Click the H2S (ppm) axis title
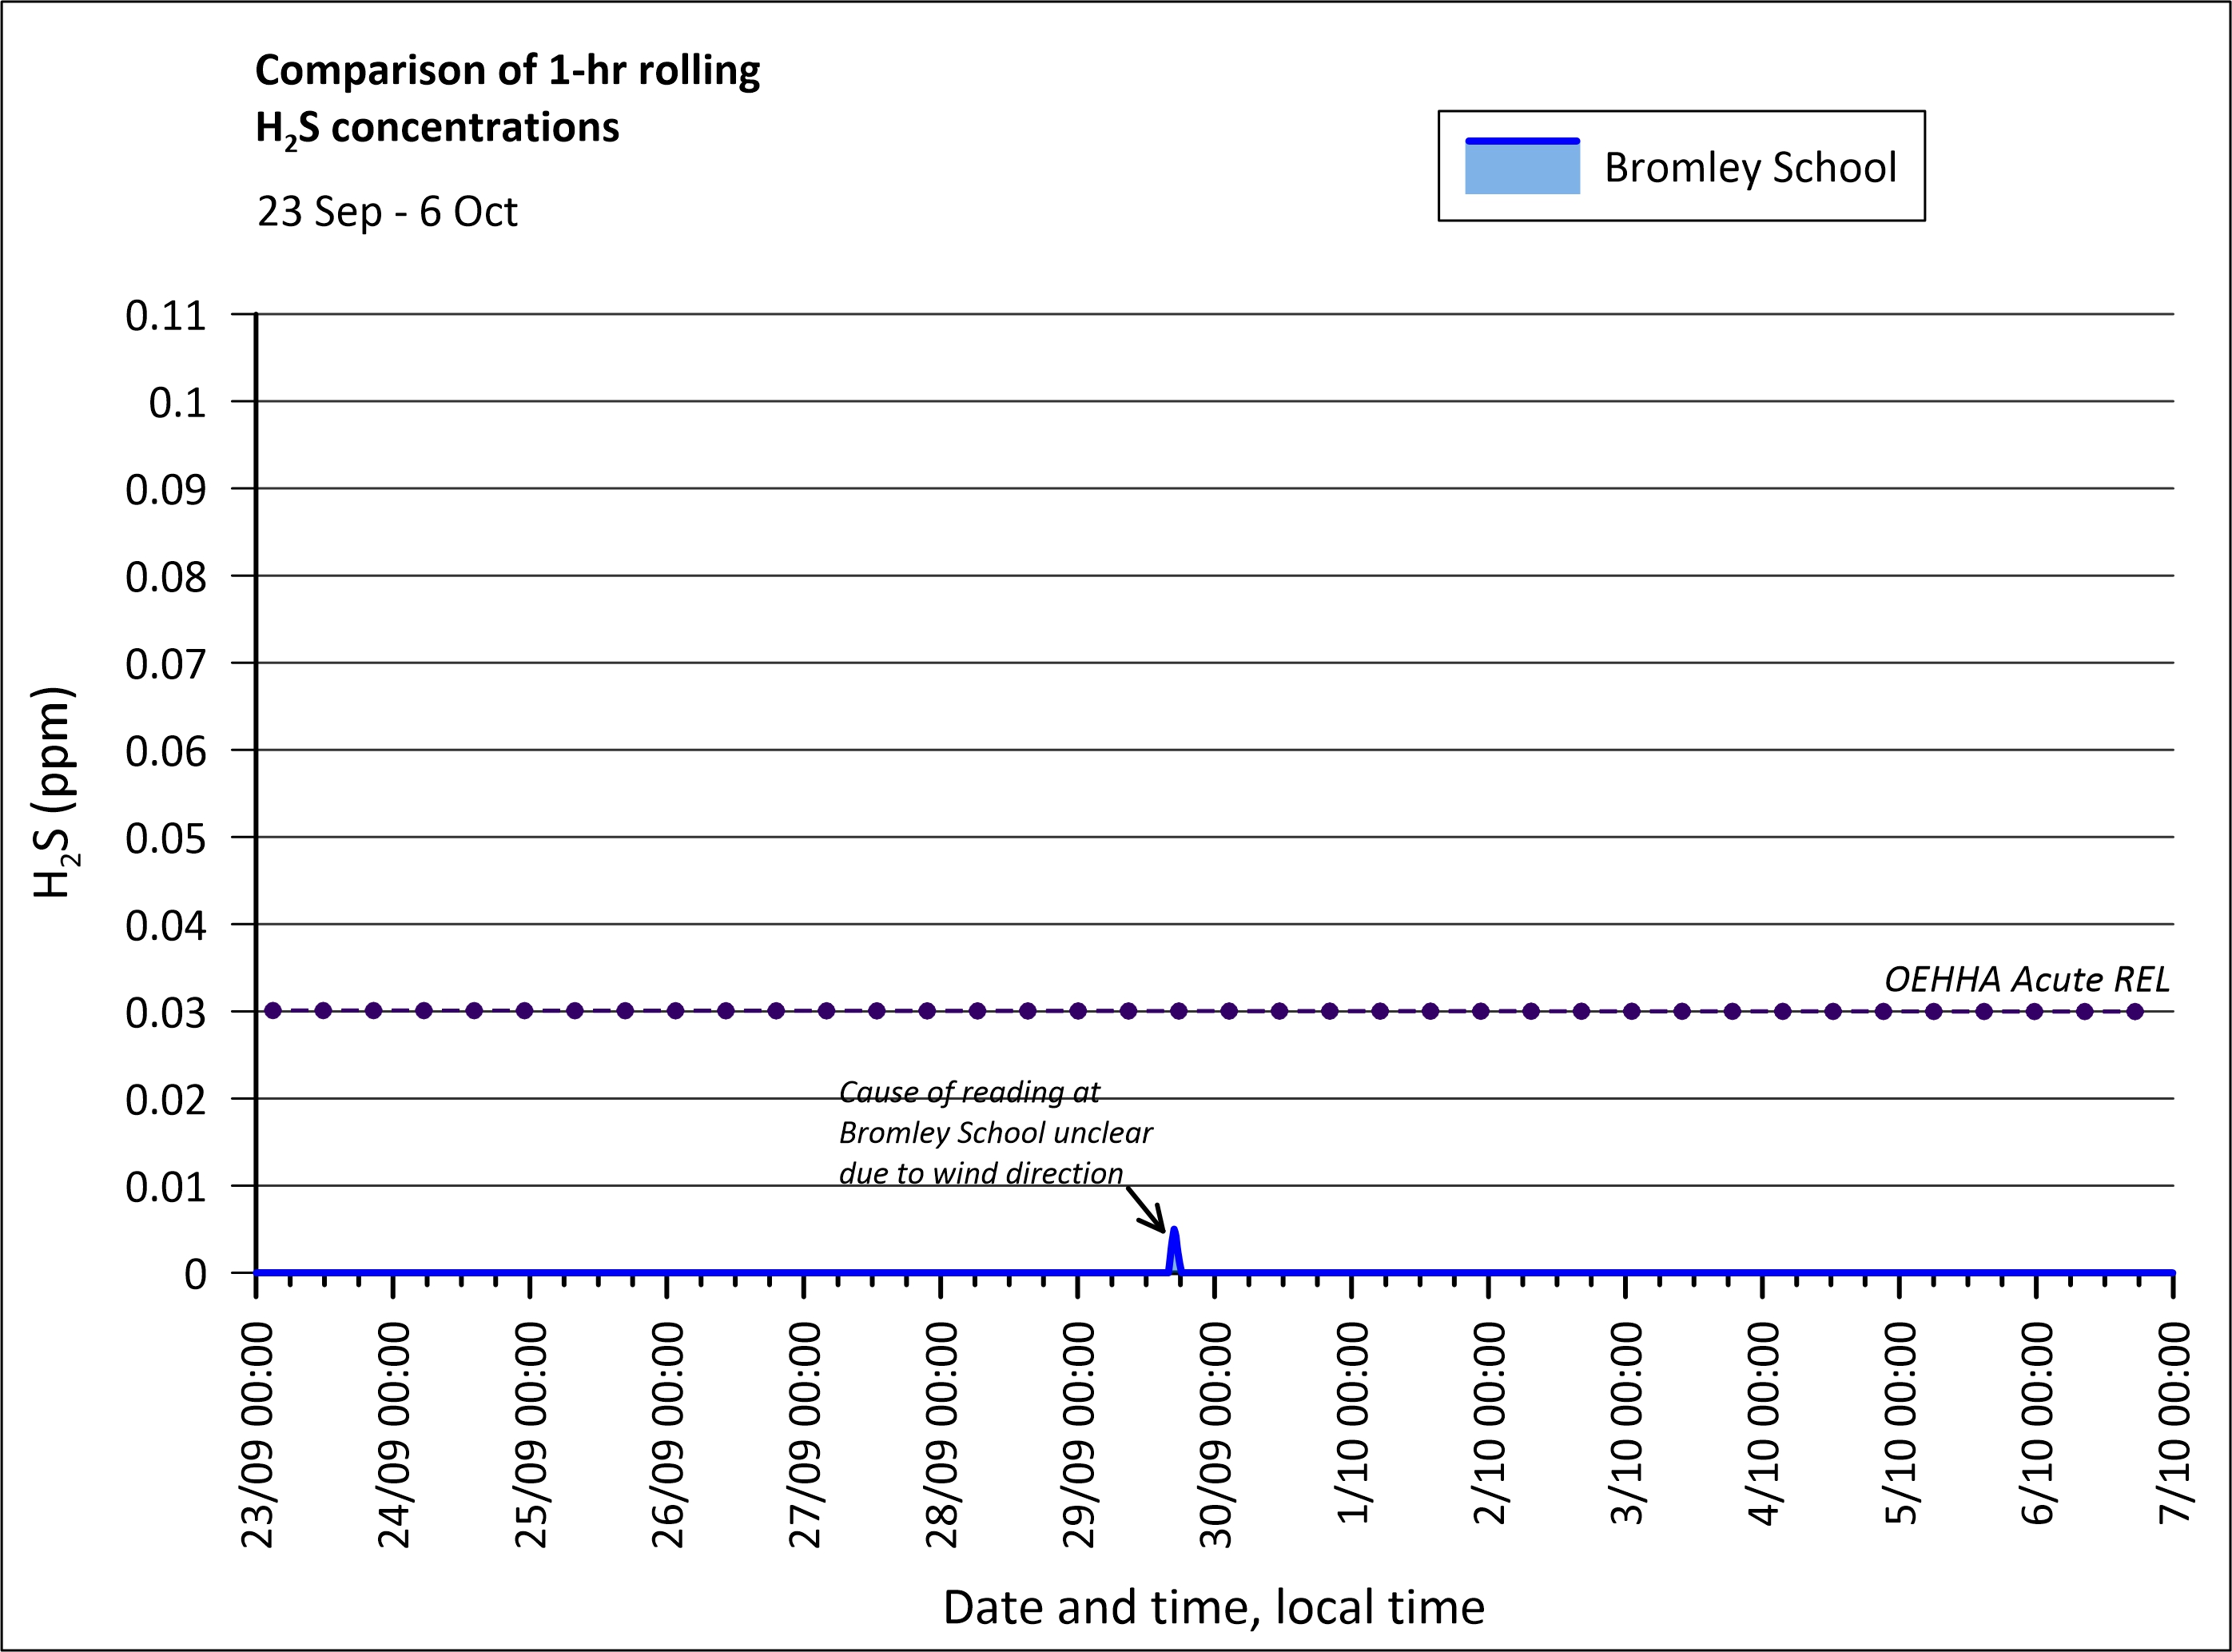Screen dimensions: 2232x1652 tap(54, 792)
